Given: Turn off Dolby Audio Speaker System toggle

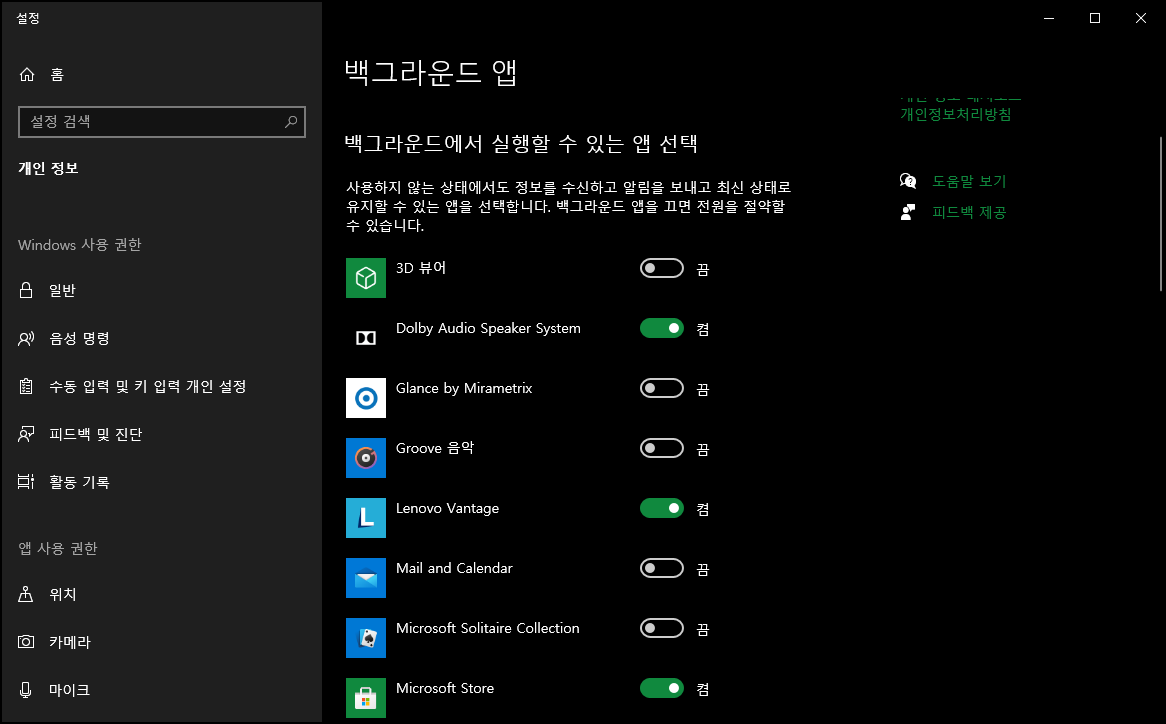Looking at the screenshot, I should [662, 328].
